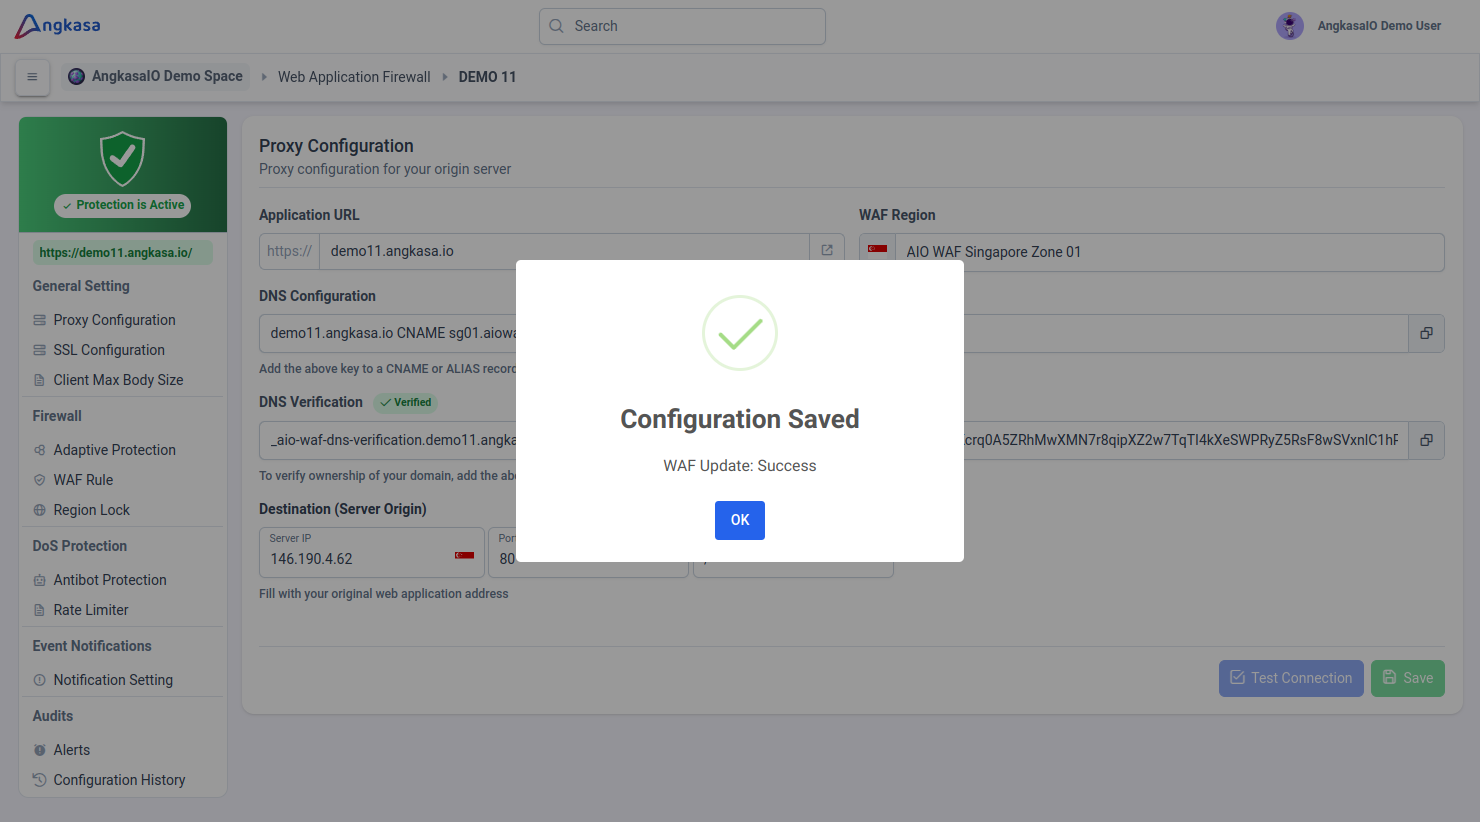Open Application URL in external tab icon
The image size is (1480, 822).
pos(827,251)
